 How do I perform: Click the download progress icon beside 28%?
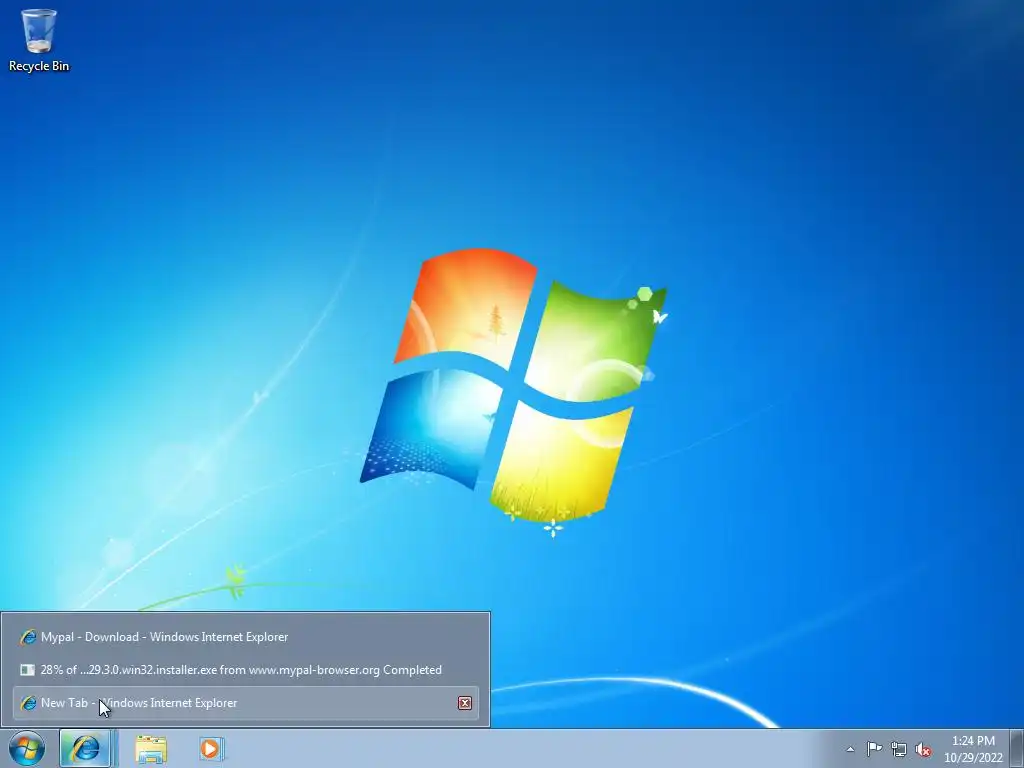27,670
